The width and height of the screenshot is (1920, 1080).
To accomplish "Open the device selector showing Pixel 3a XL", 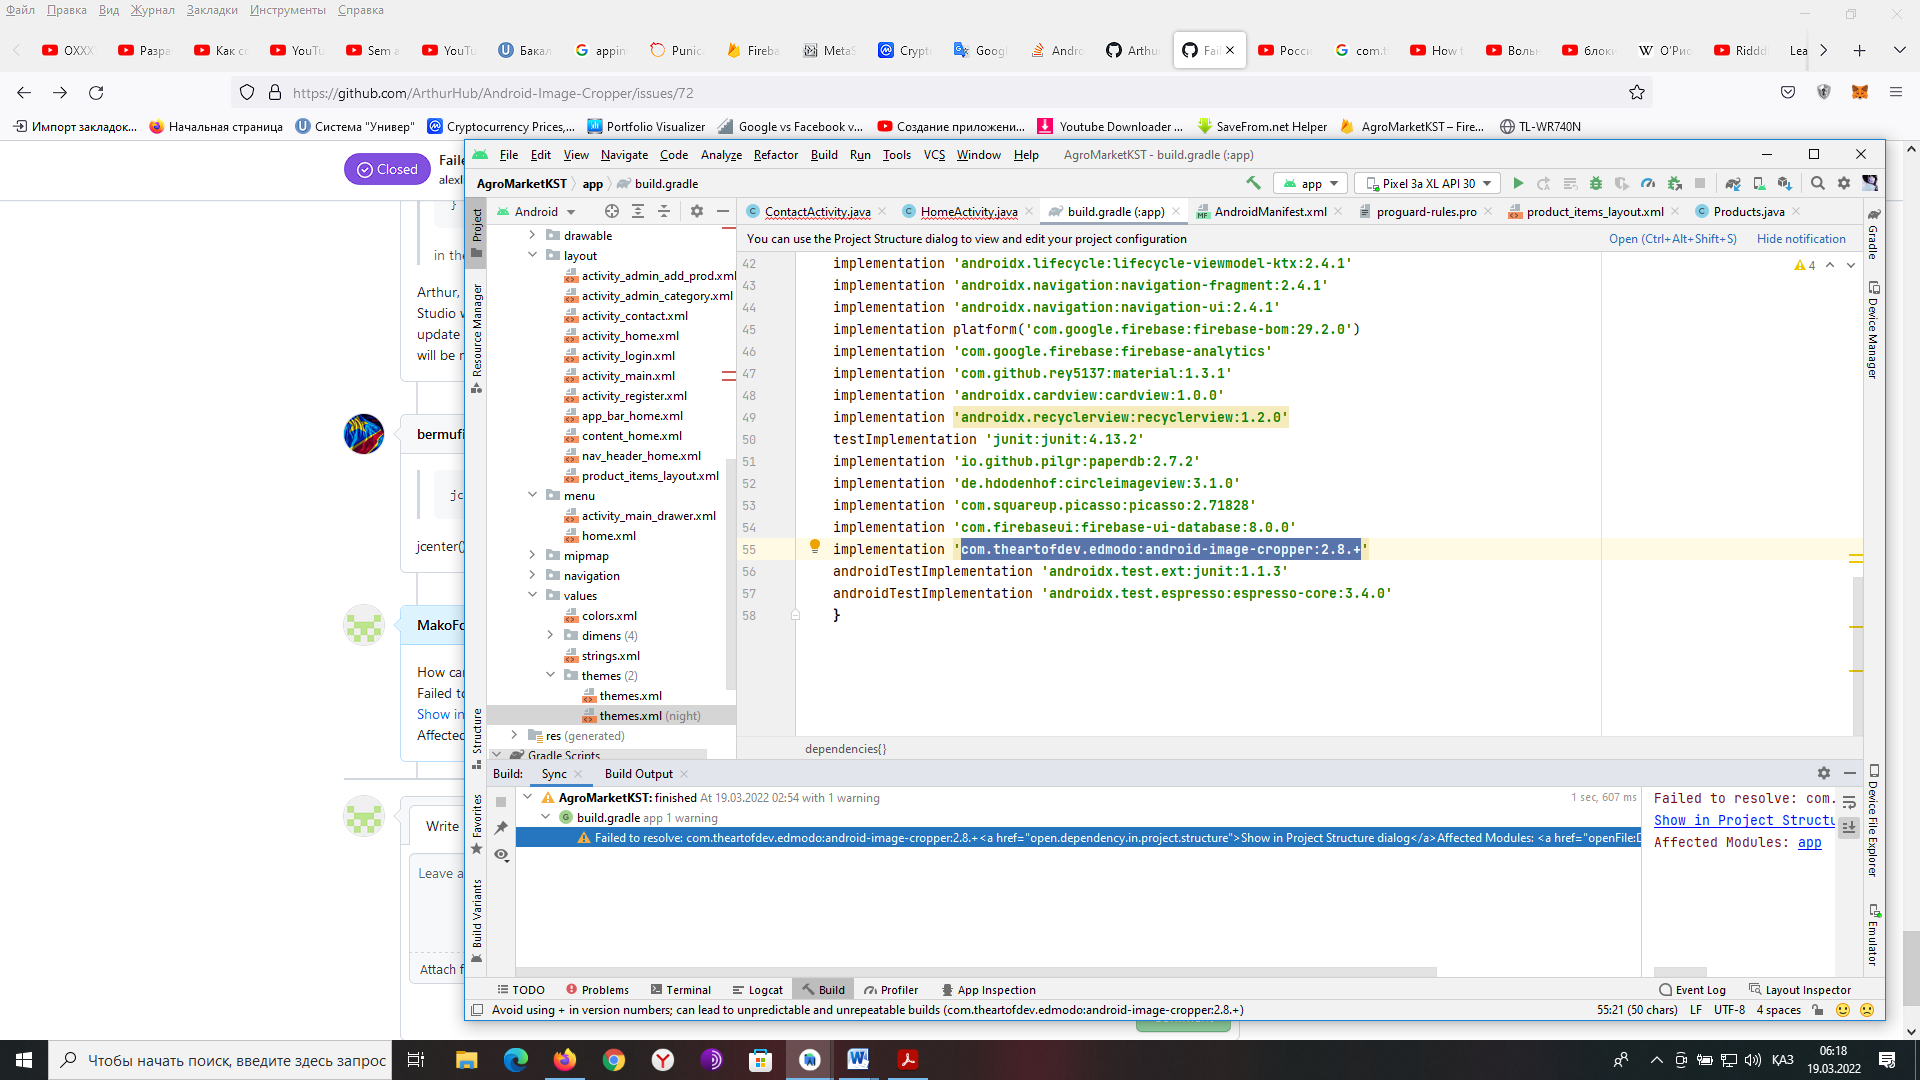I will [1427, 183].
